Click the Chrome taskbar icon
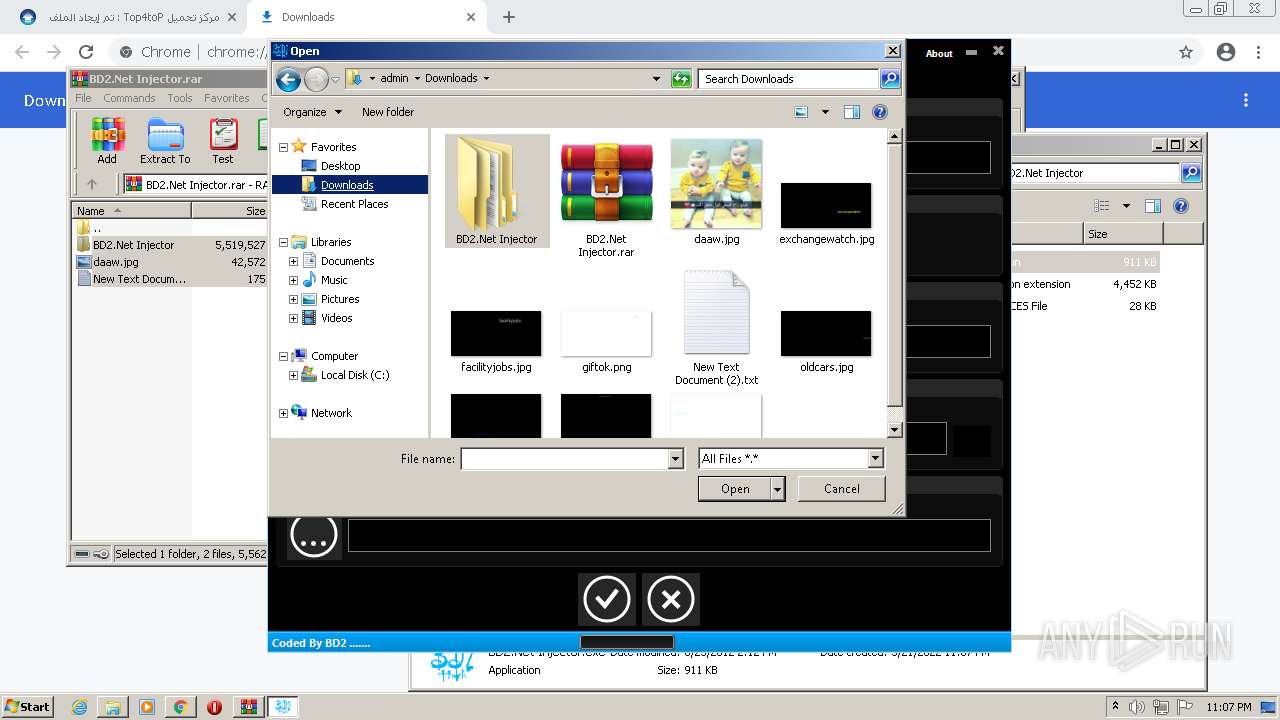The height and width of the screenshot is (720, 1280). coord(180,707)
